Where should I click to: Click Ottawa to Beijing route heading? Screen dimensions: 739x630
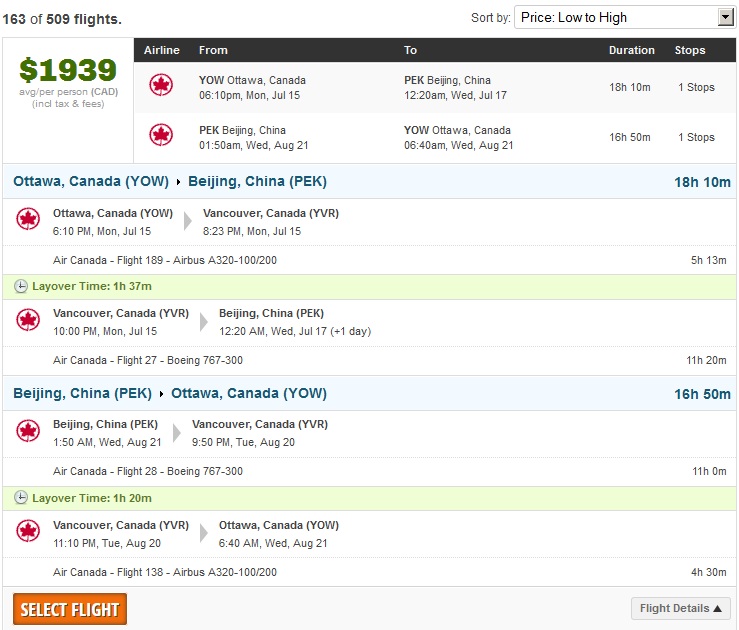pyautogui.click(x=170, y=181)
